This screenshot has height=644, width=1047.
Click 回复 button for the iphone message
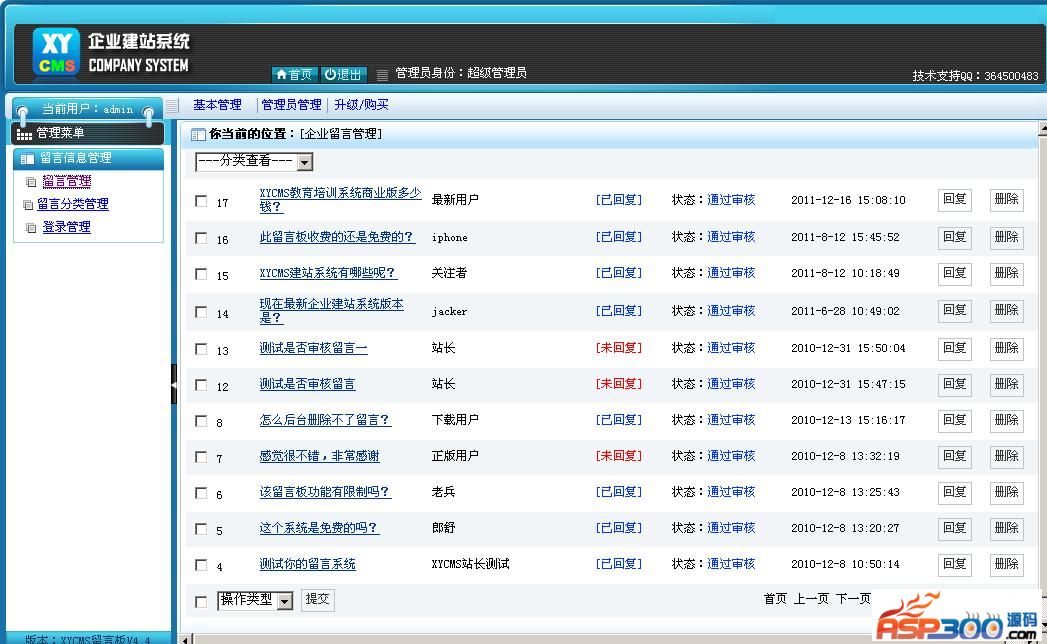[x=954, y=237]
